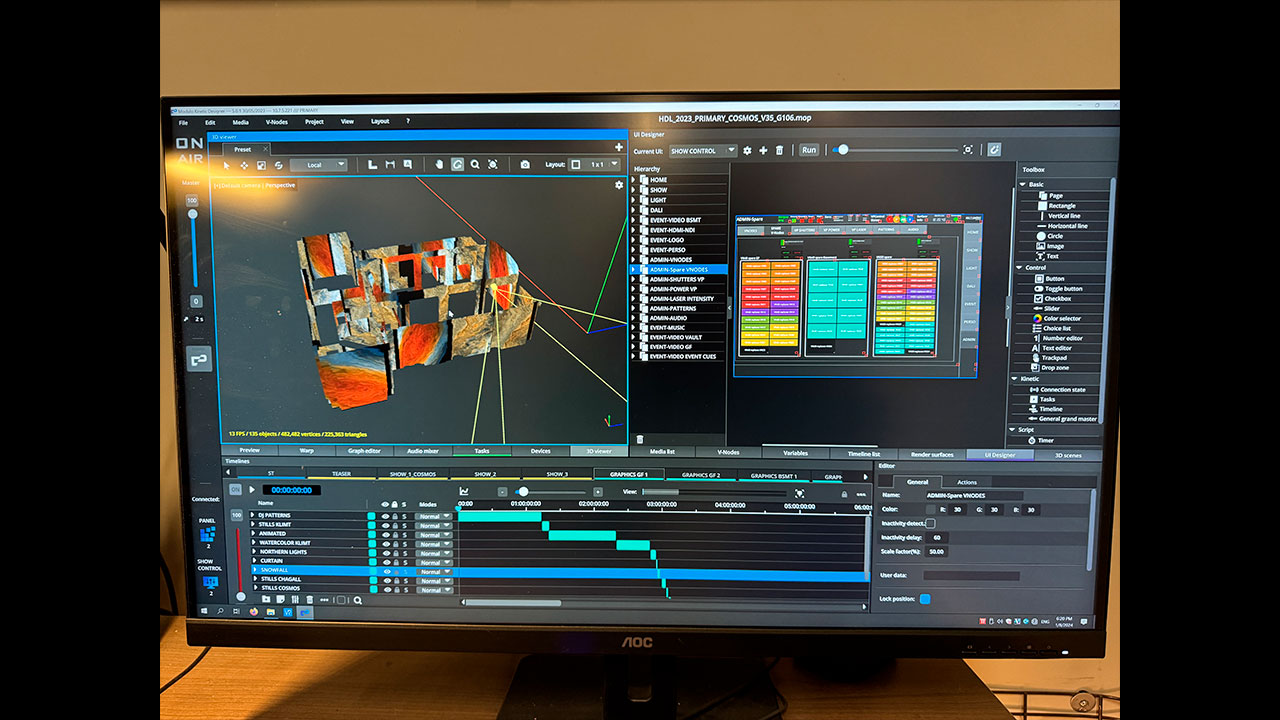Open UI Designer settings gear icon
Image resolution: width=1280 pixels, height=720 pixels.
tap(747, 150)
